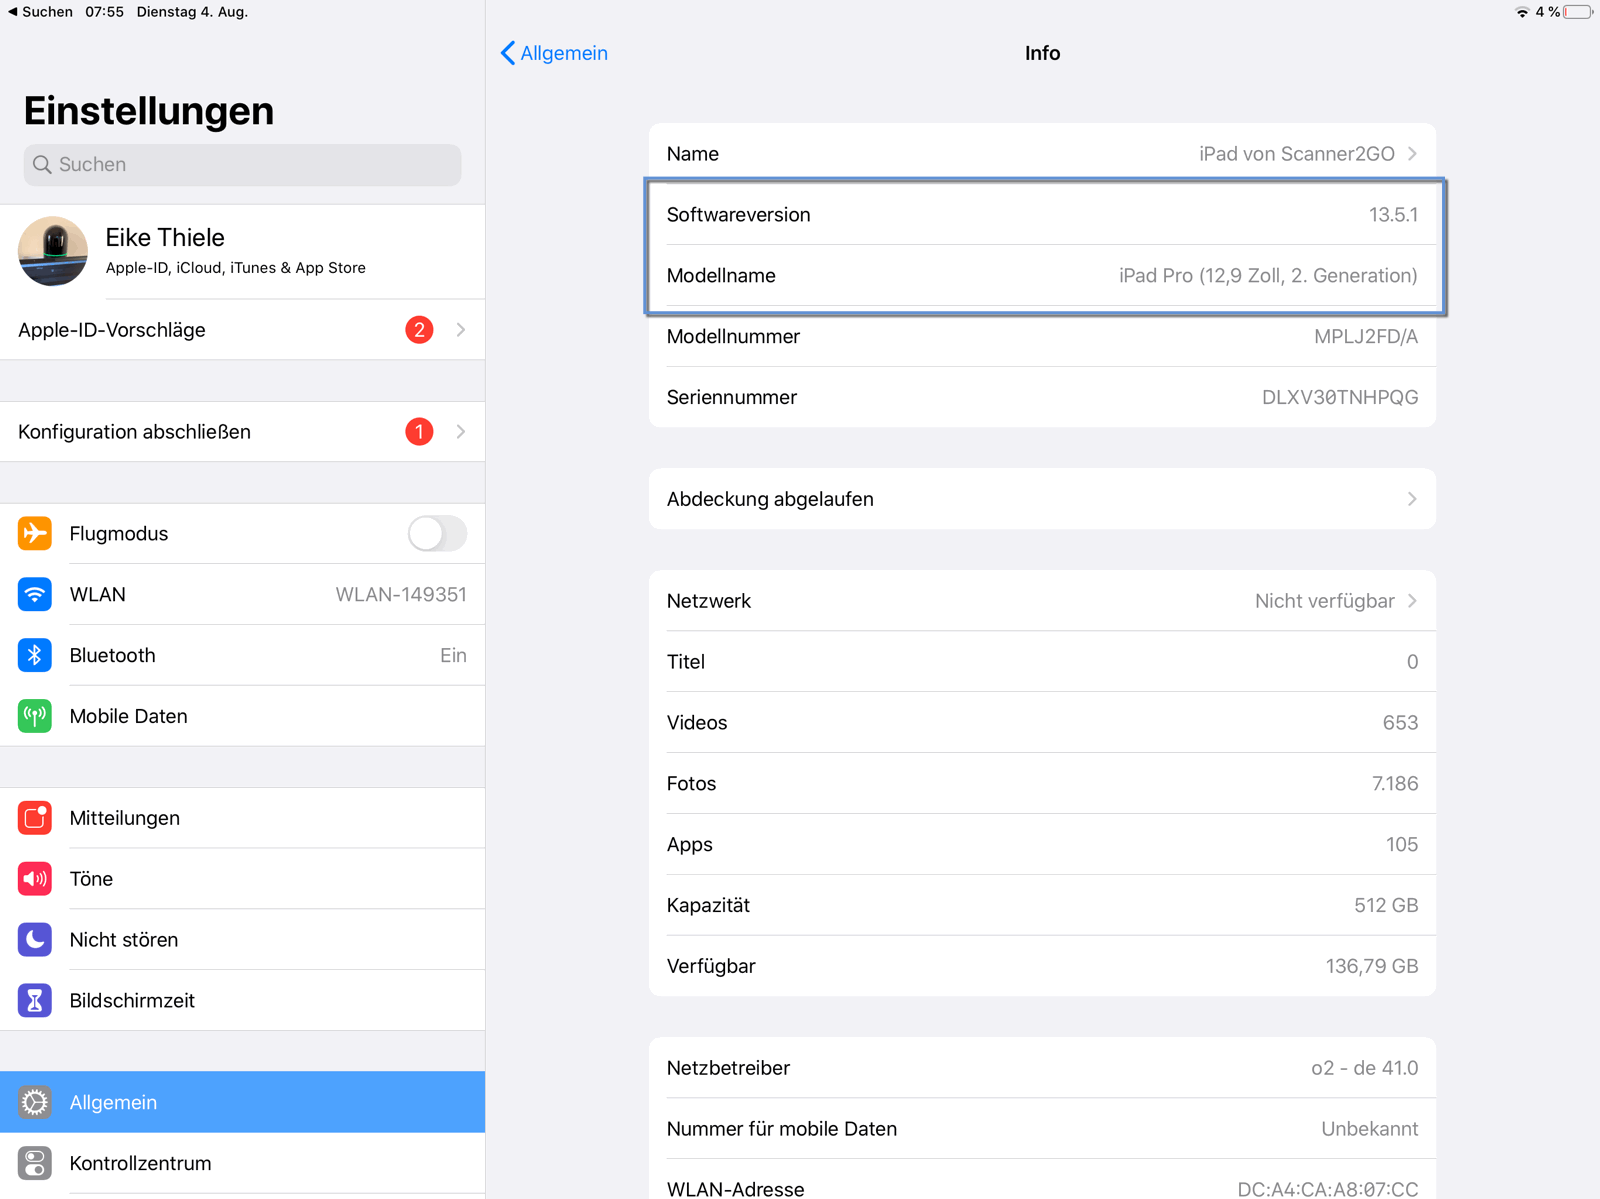This screenshot has width=1600, height=1199.
Task: Open Abdeckung abgelaufen details
Action: pos(1042,498)
